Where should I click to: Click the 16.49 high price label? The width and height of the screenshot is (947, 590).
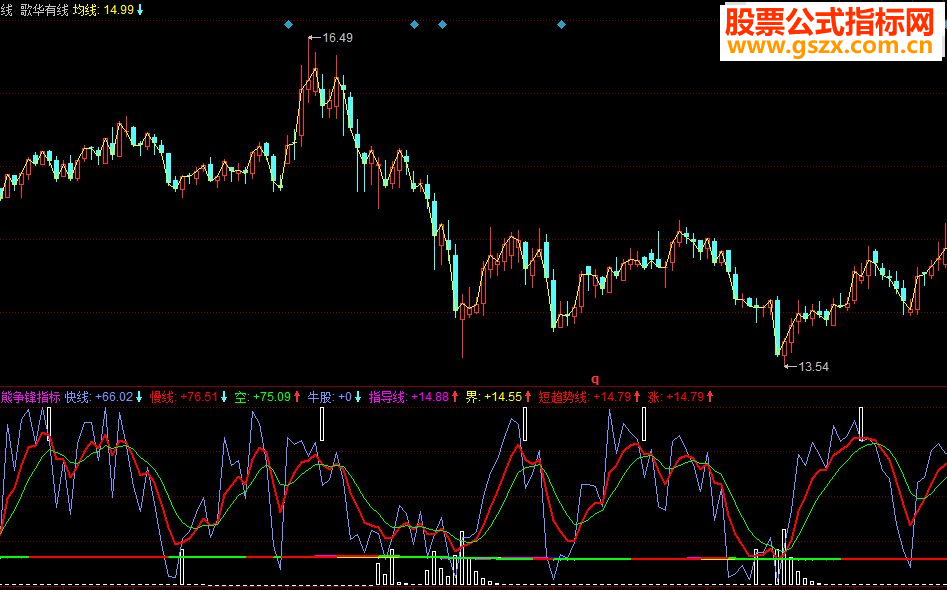(337, 37)
